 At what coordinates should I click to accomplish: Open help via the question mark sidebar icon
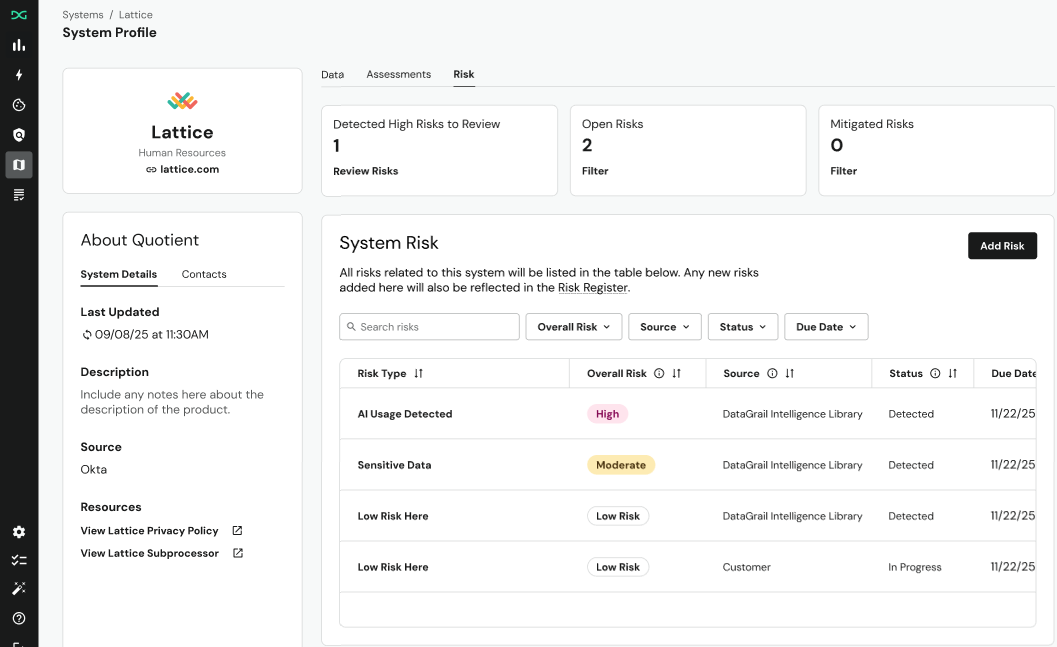point(19,618)
